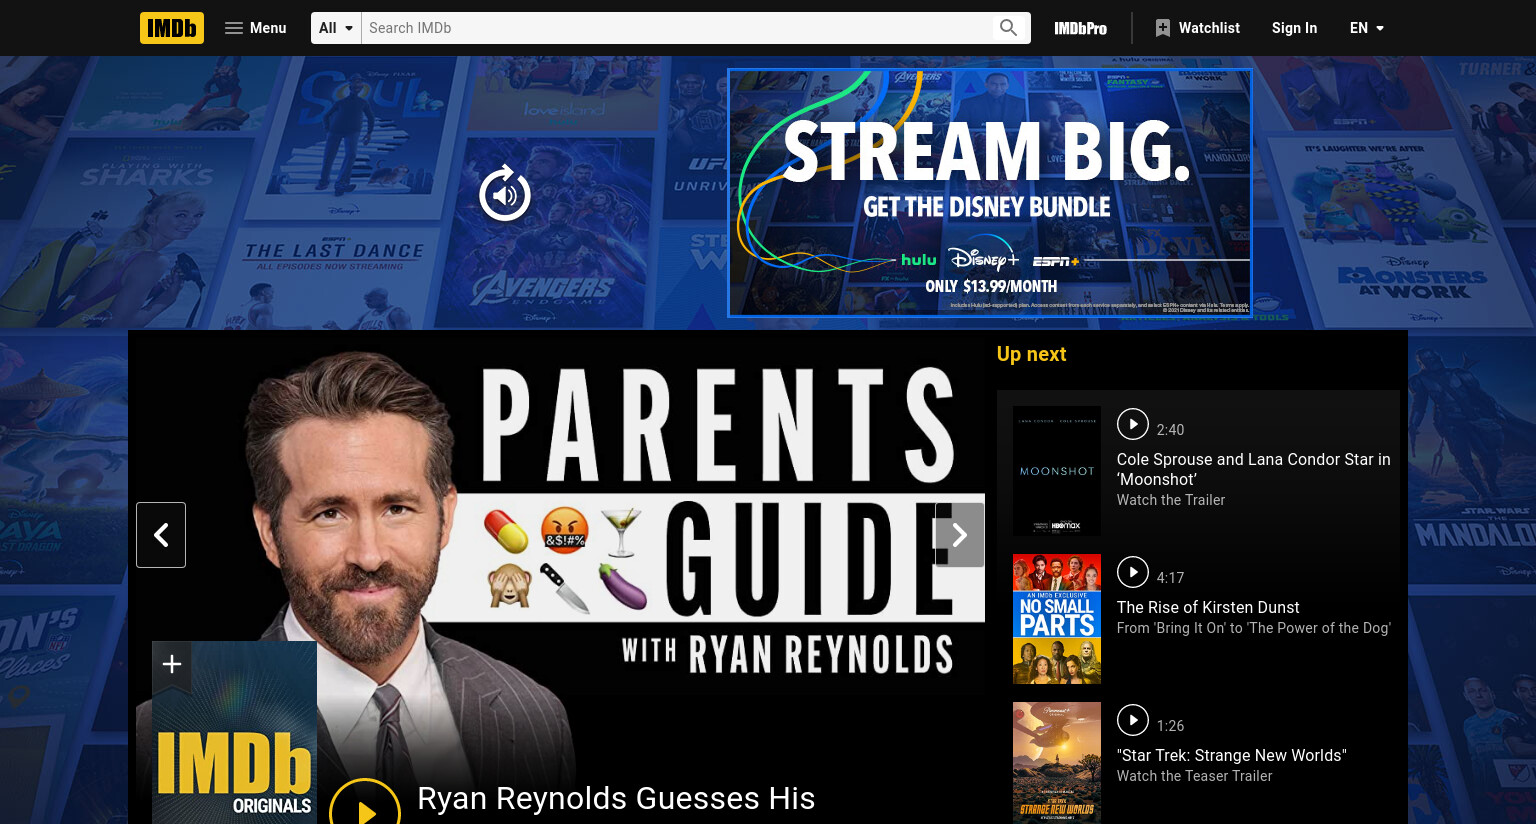Image resolution: width=1536 pixels, height=824 pixels.
Task: Replay the ad video with sound
Action: point(505,194)
